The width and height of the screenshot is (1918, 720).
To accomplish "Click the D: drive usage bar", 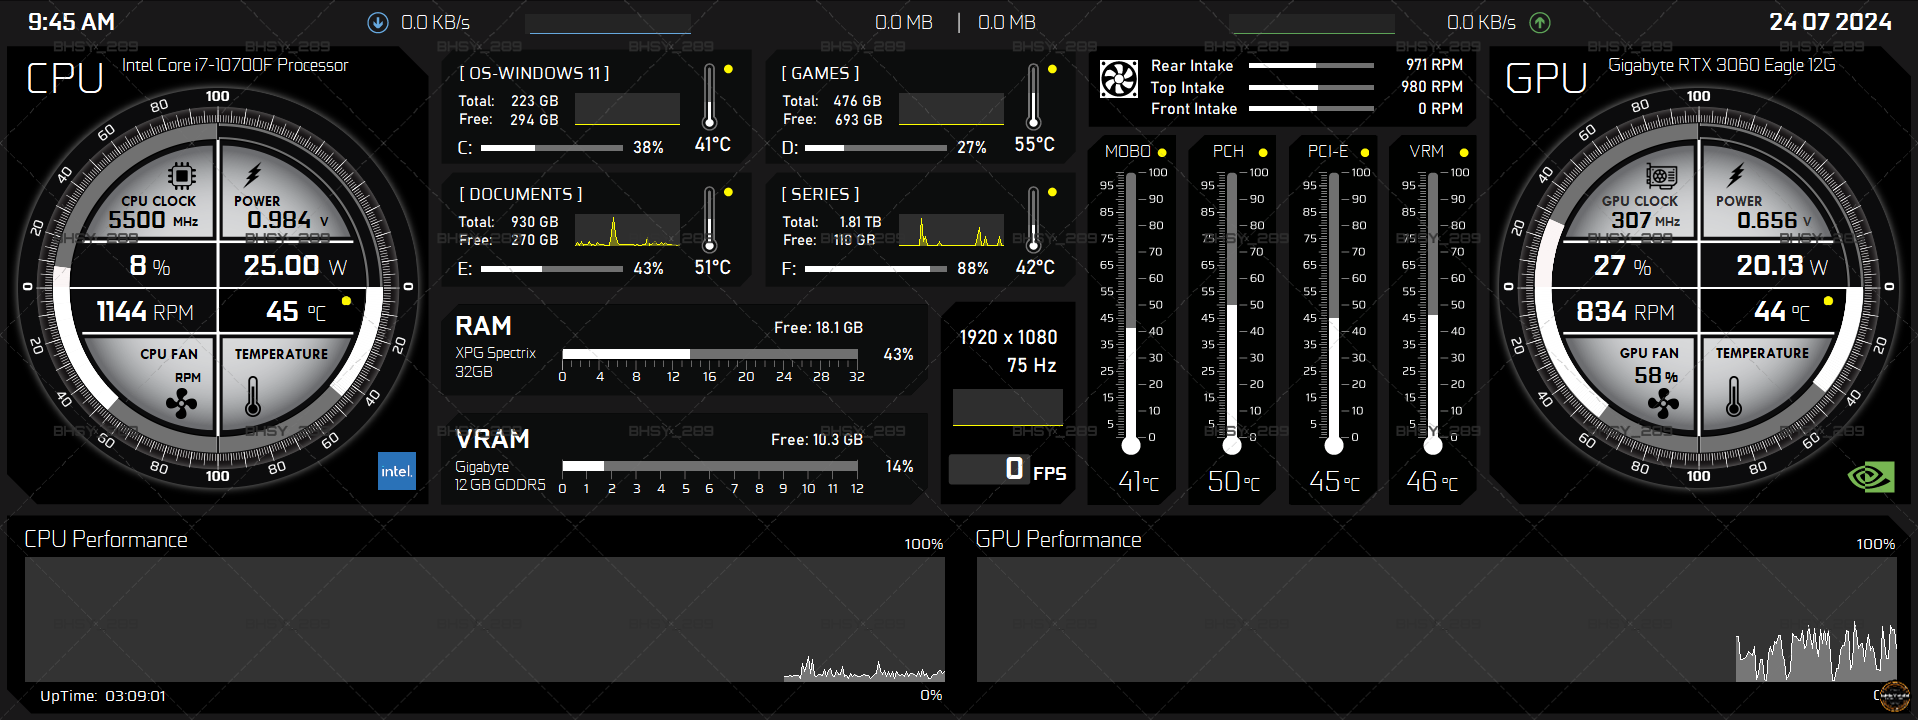I will pyautogui.click(x=876, y=148).
